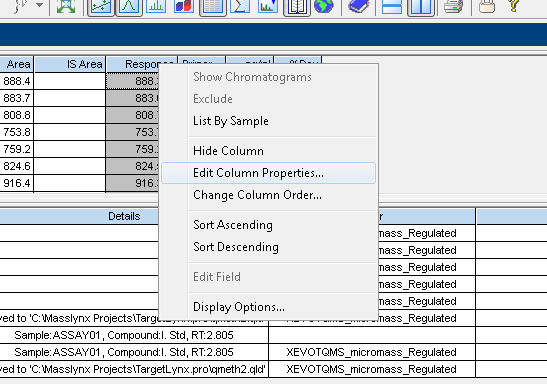This screenshot has width=547, height=384.
Task: Click the blue closed book icon
Action: (358, 6)
